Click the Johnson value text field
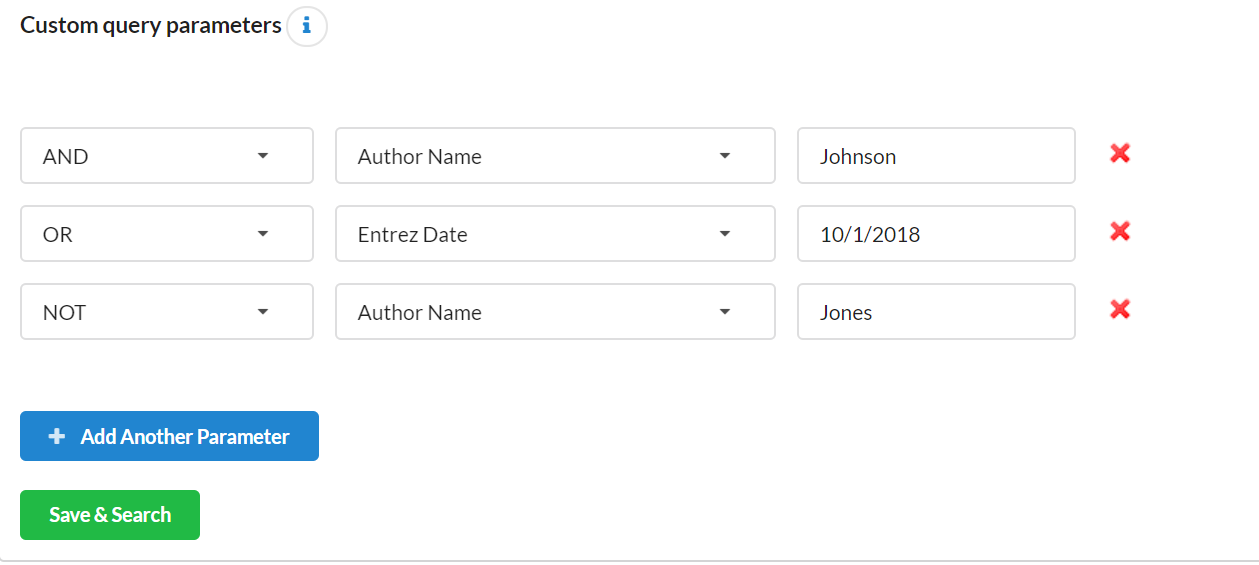 (935, 156)
